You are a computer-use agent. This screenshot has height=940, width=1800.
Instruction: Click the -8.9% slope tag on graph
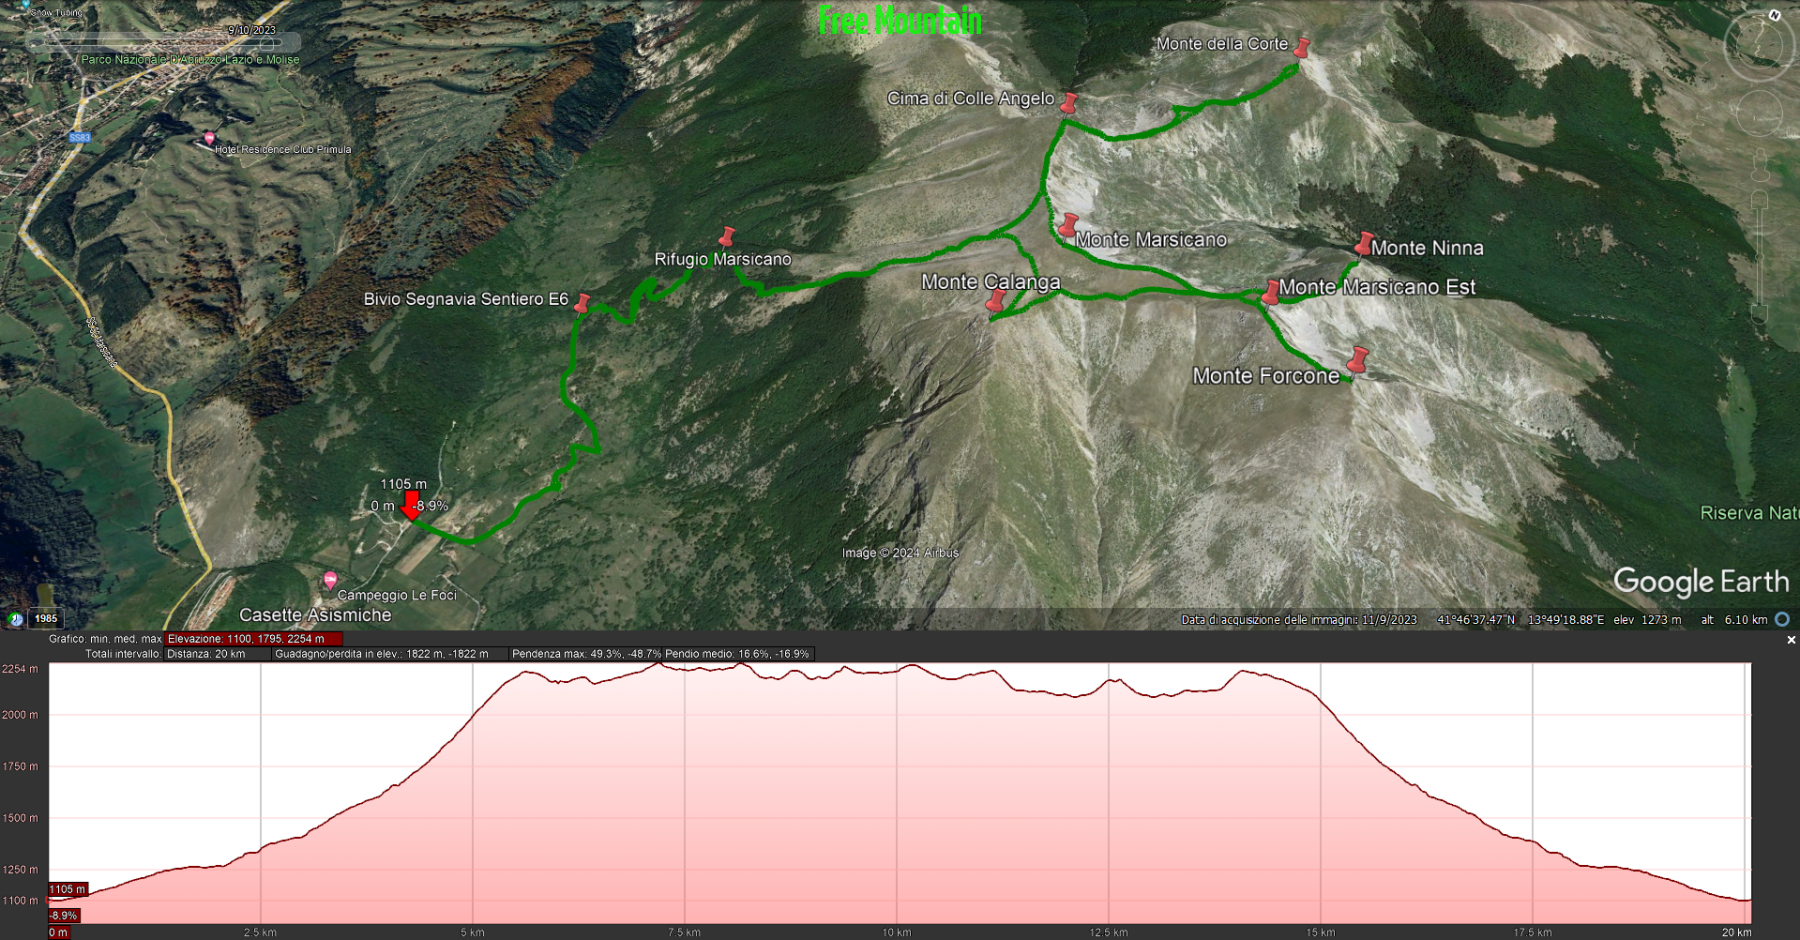click(x=64, y=915)
